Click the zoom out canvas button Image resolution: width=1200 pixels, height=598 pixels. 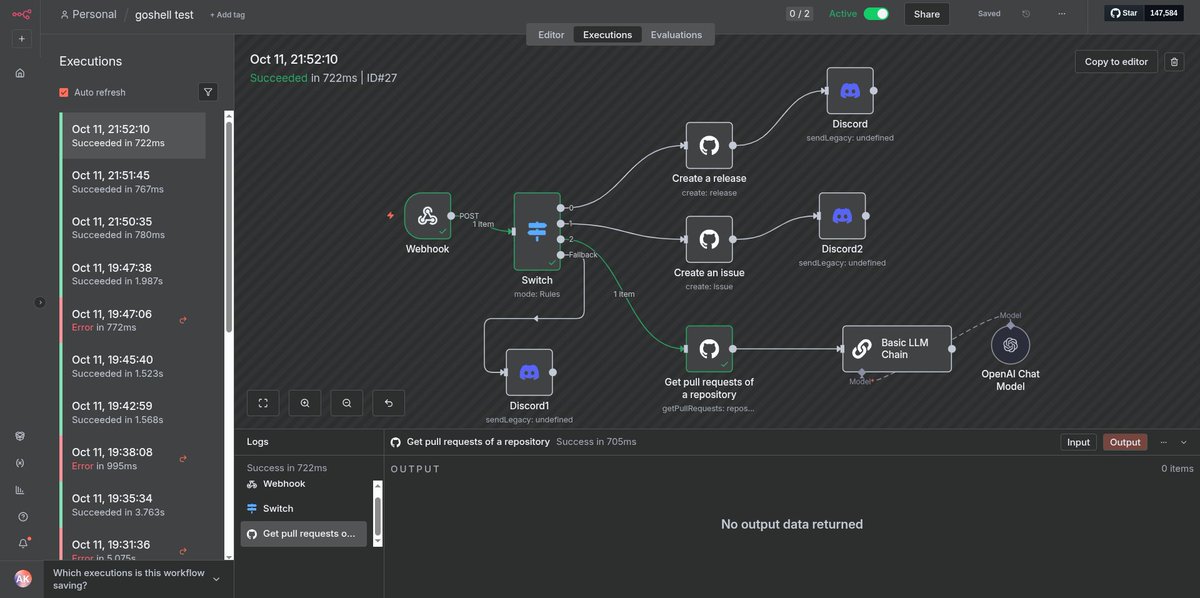pos(347,402)
